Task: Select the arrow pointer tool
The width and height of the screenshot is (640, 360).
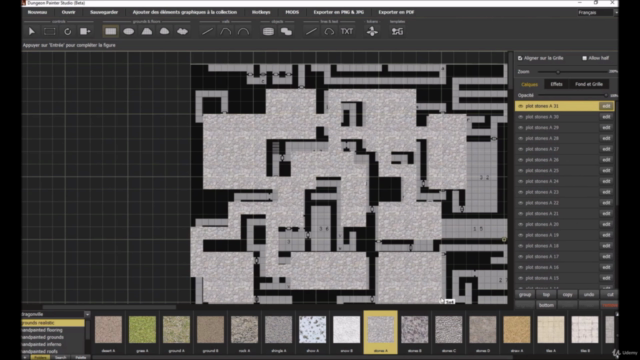Action: pyautogui.click(x=31, y=31)
